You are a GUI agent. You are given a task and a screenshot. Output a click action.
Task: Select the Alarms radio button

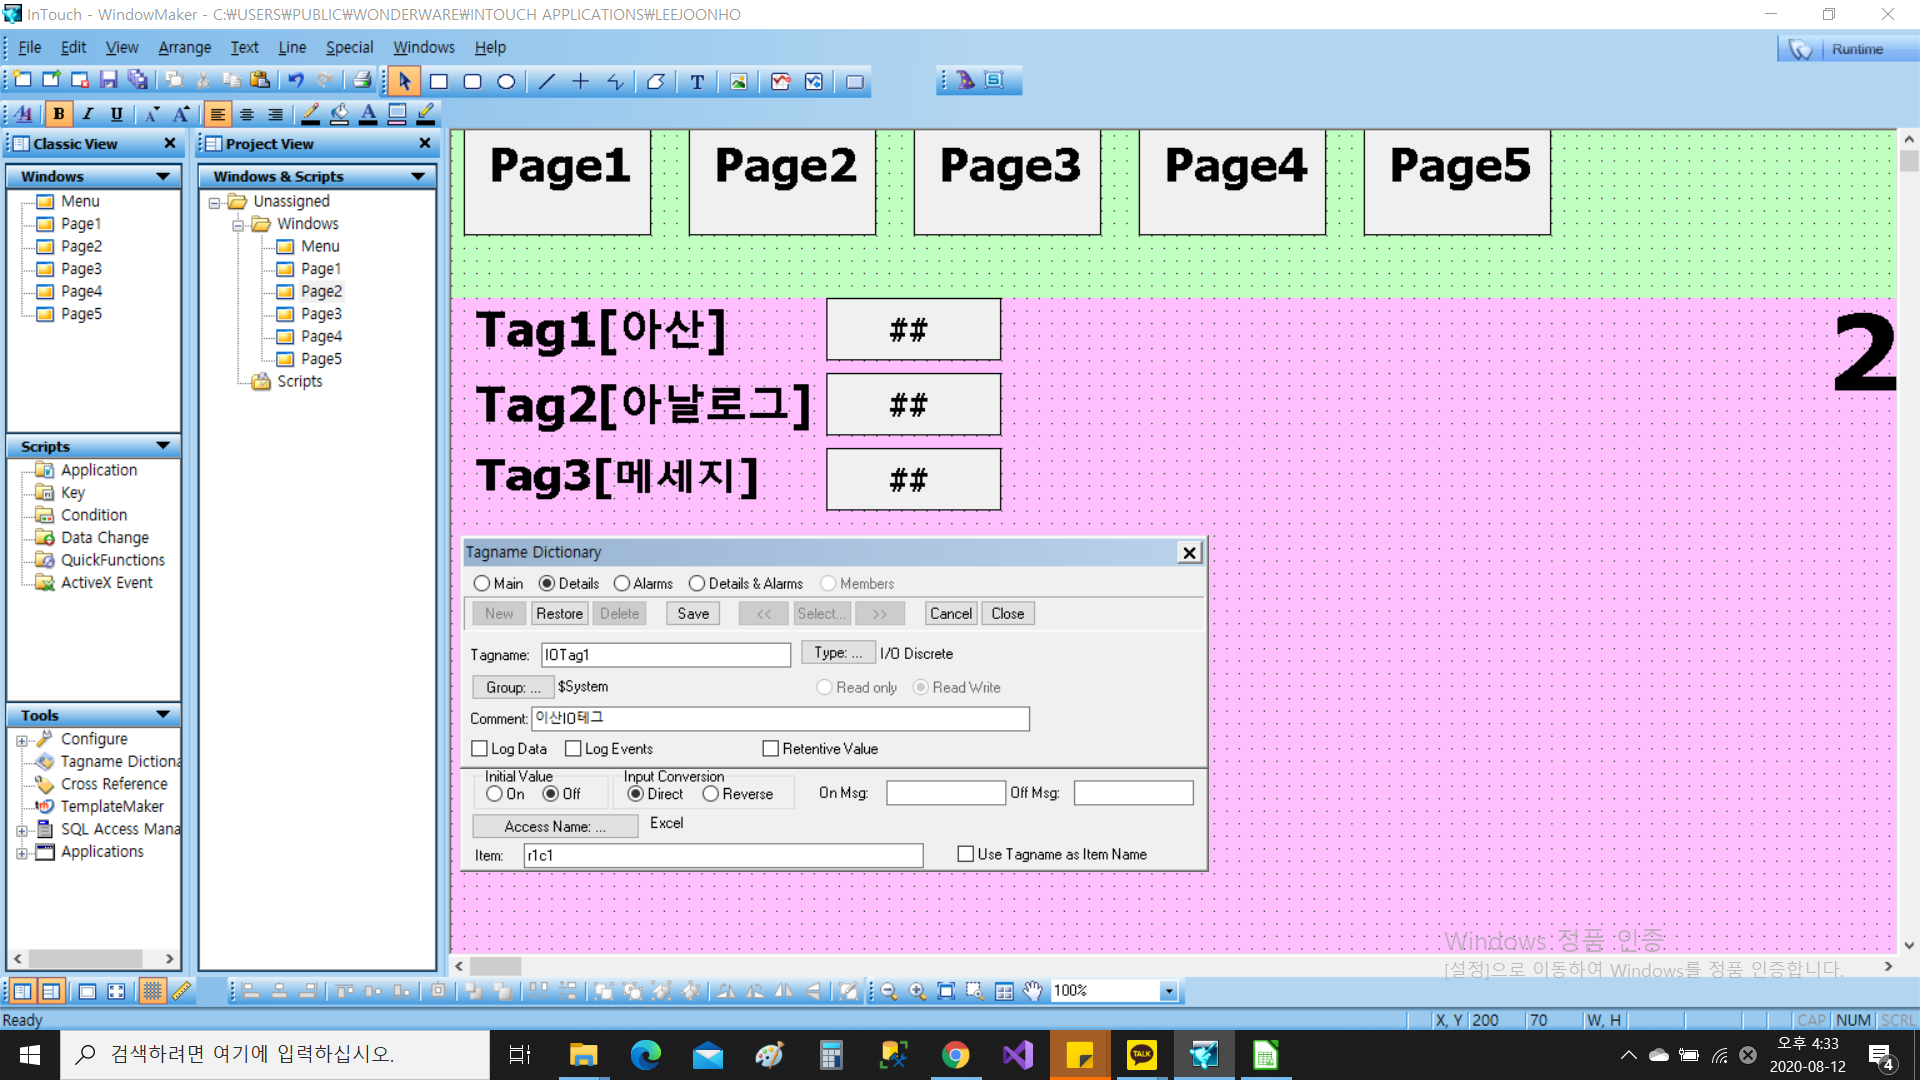click(622, 583)
